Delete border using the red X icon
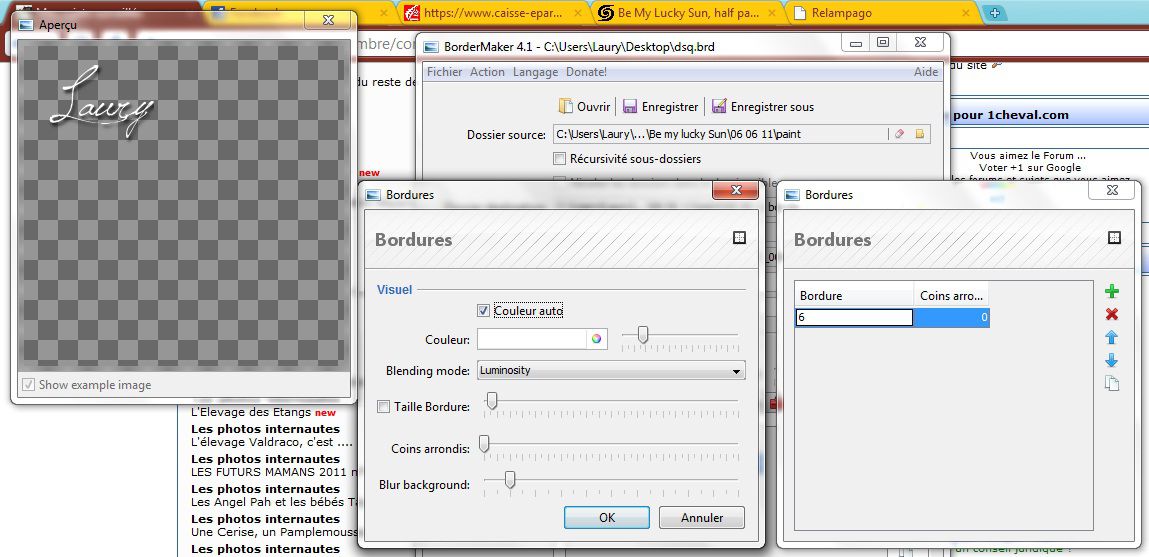This screenshot has height=557, width=1149. [x=1111, y=314]
